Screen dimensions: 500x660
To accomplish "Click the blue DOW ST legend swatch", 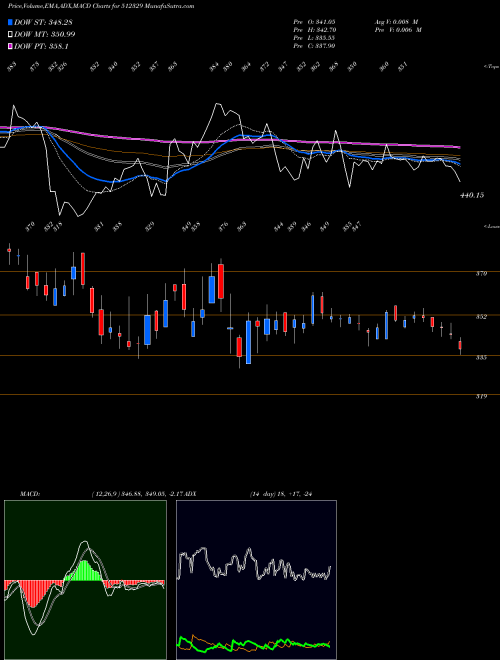I will pos(10,22).
